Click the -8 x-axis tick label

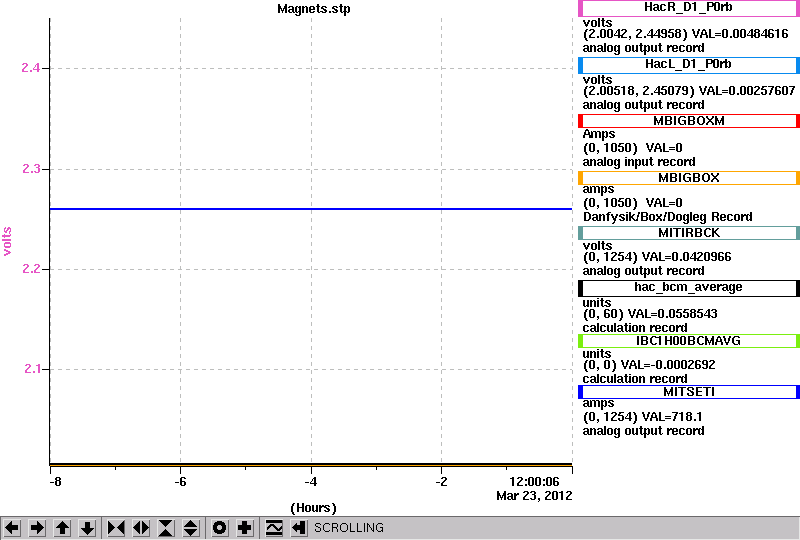55,482
